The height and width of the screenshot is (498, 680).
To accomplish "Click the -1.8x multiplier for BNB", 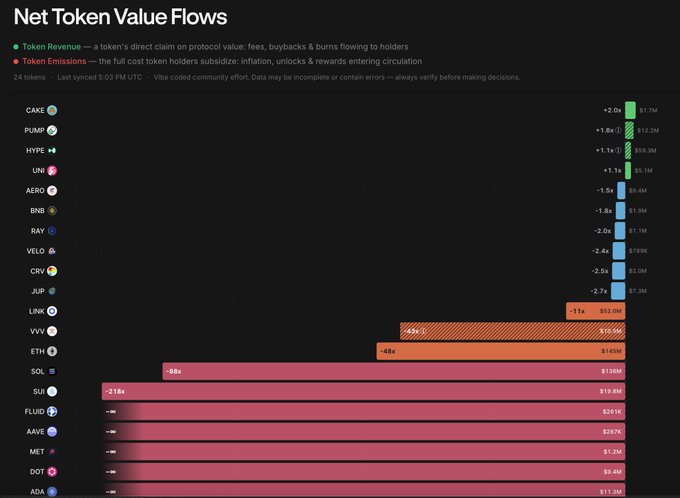I will click(603, 210).
